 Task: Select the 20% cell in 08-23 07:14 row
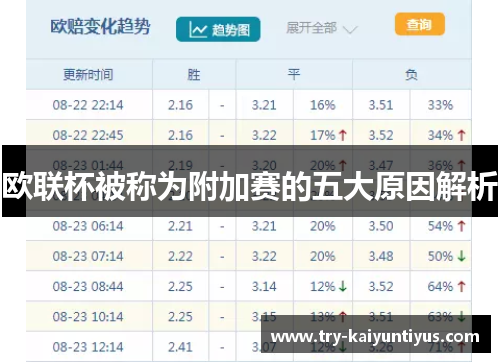coord(323,256)
